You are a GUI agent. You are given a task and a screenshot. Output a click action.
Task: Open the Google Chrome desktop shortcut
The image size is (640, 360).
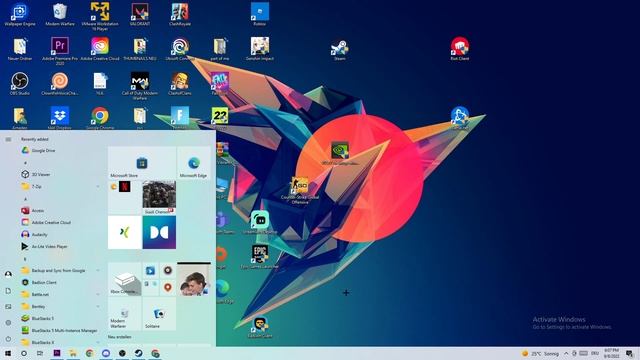tap(100, 118)
